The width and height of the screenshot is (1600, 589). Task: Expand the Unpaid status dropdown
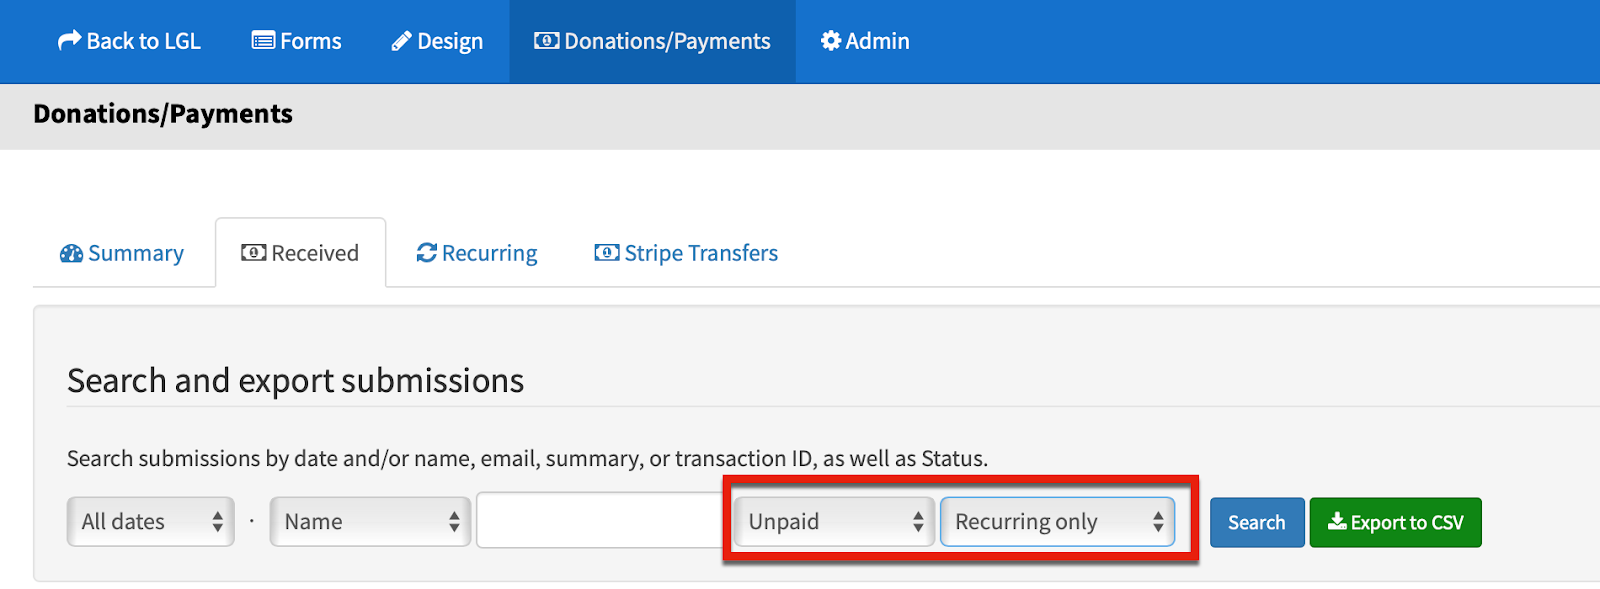coord(834,522)
